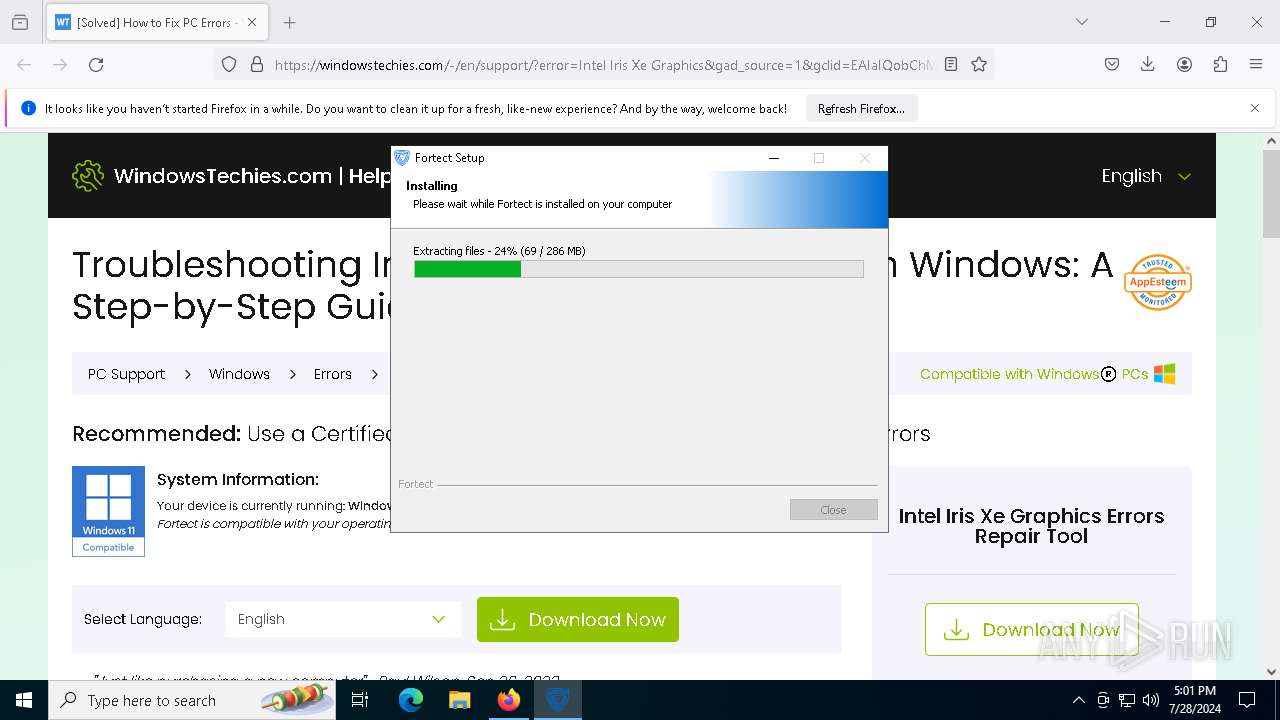
Task: Click the Firefox taskbar icon
Action: 509,700
